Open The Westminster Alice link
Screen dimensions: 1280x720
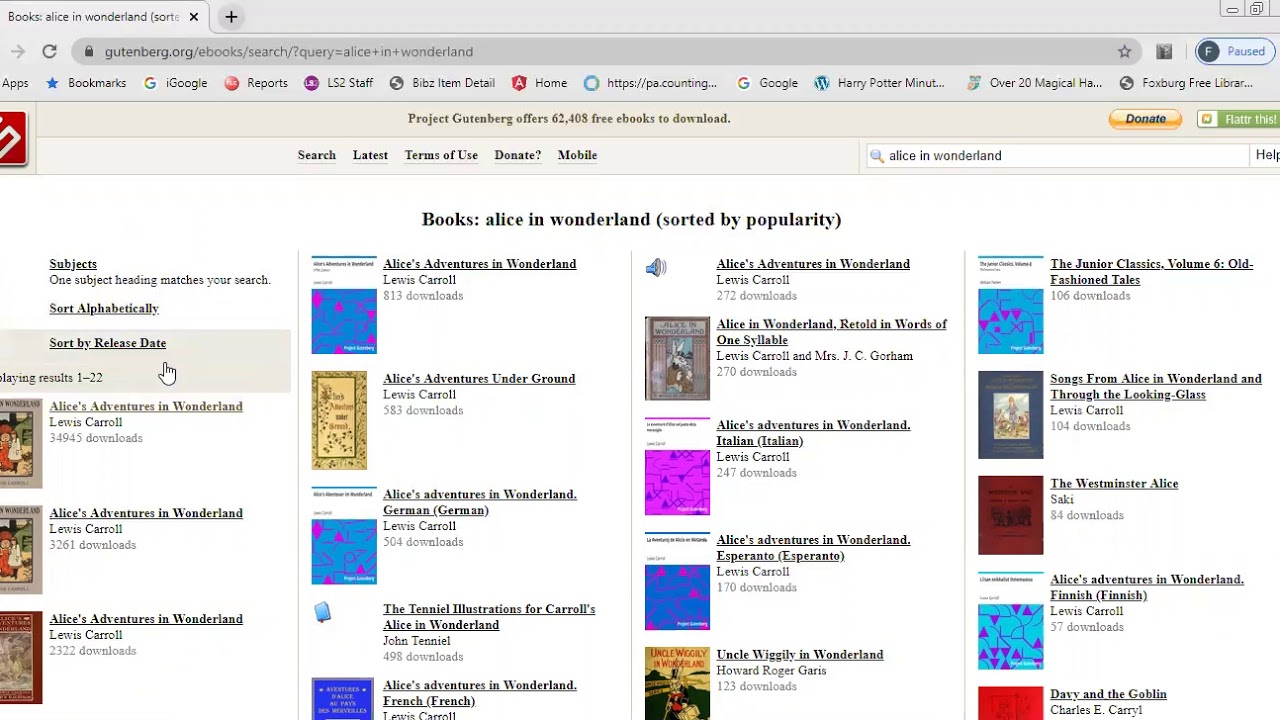pos(1114,484)
